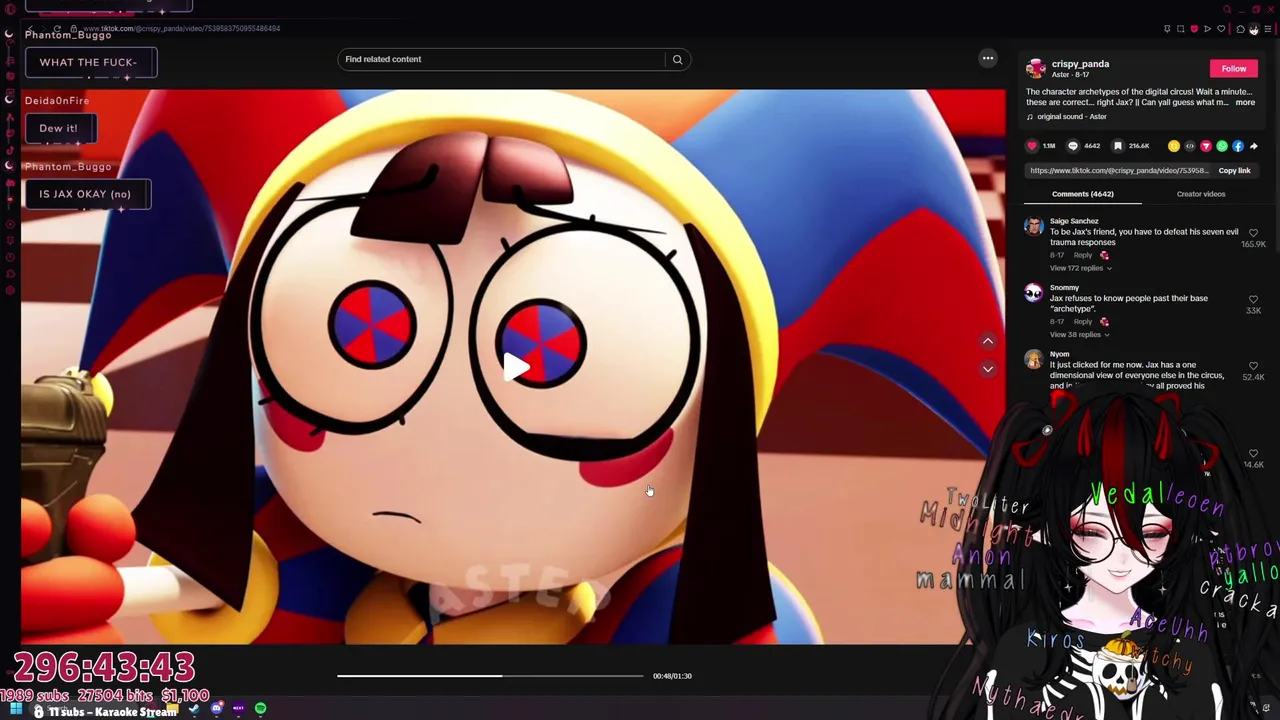Like the comment with 14.6K likes
The image size is (1280, 720).
[1253, 453]
